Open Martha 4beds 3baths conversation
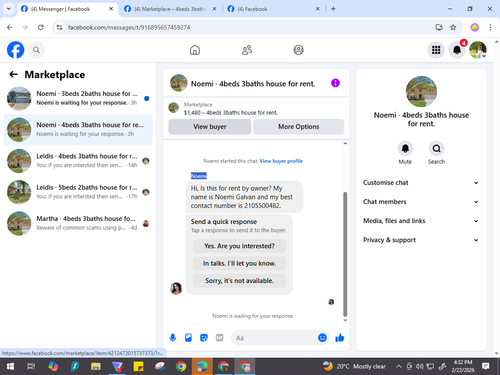500x375 pixels. coord(78,223)
